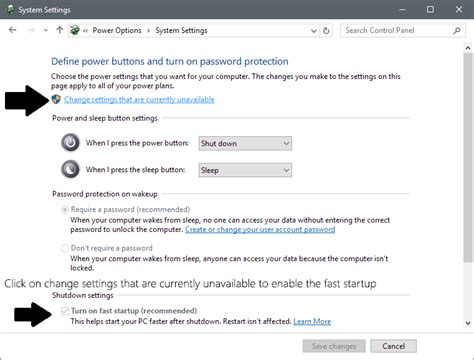Click heading Define power buttons and turn on password protection
474x360 pixels.
[x=170, y=61]
